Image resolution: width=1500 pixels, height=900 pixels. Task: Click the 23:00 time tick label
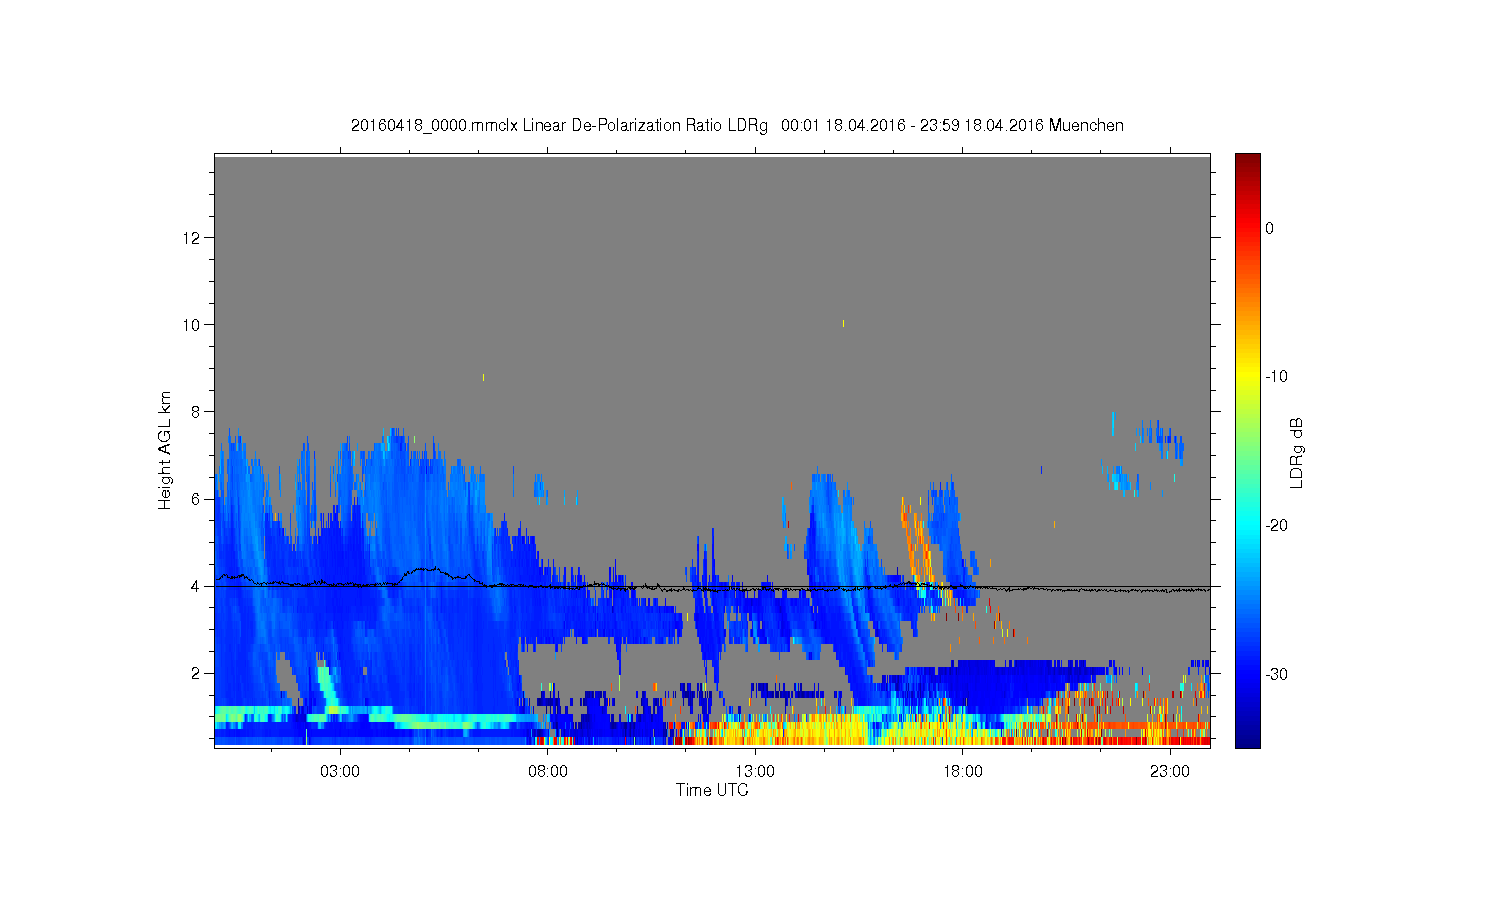(1170, 772)
